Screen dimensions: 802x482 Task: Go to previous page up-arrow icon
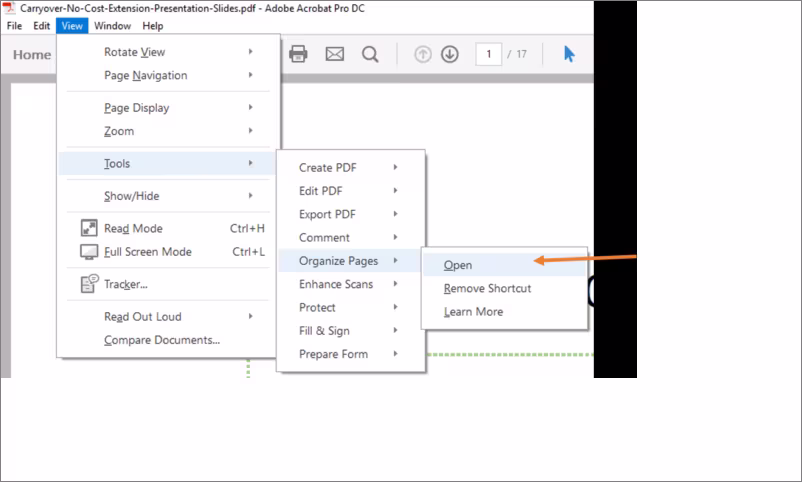point(423,54)
